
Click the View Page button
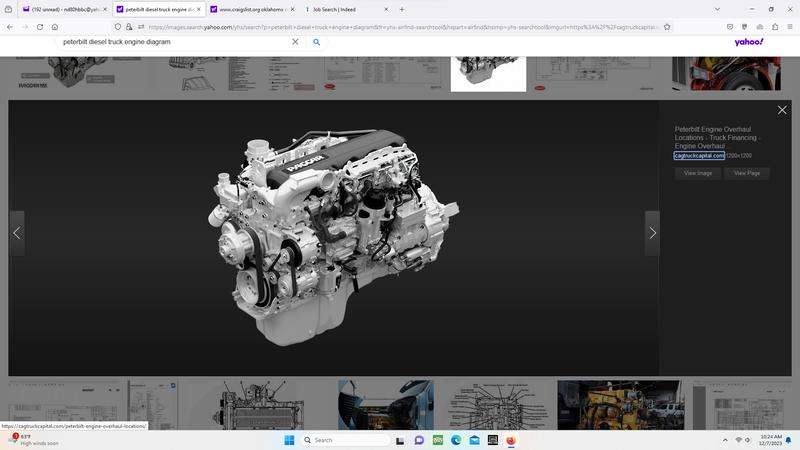click(x=746, y=173)
